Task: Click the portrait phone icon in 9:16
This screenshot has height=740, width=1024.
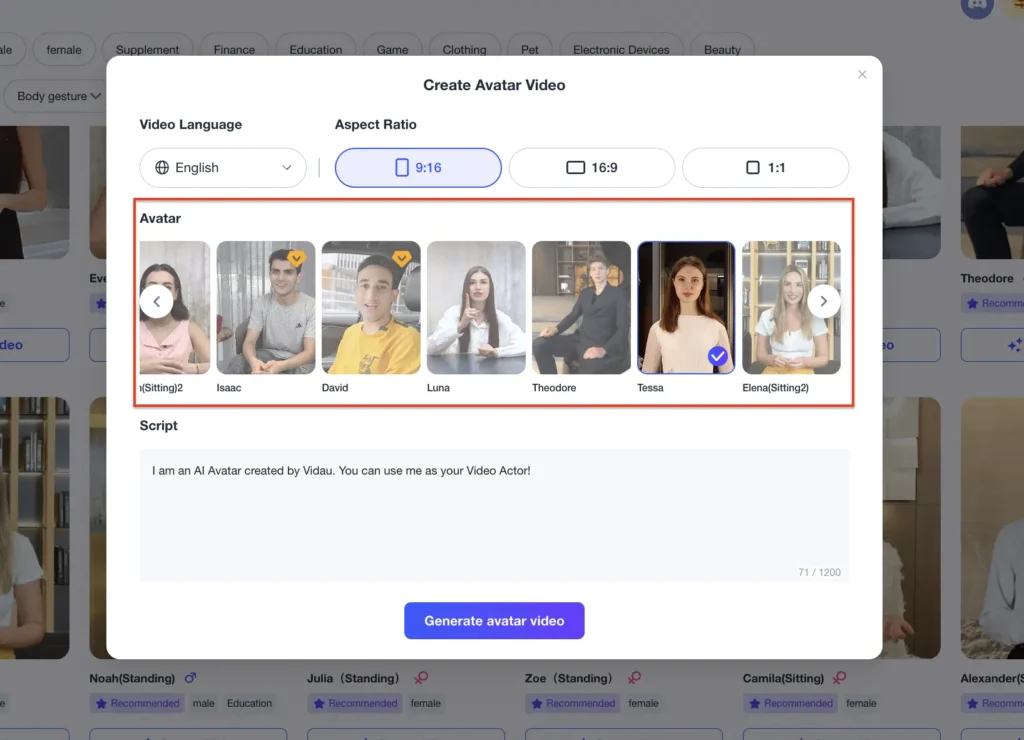Action: (402, 168)
